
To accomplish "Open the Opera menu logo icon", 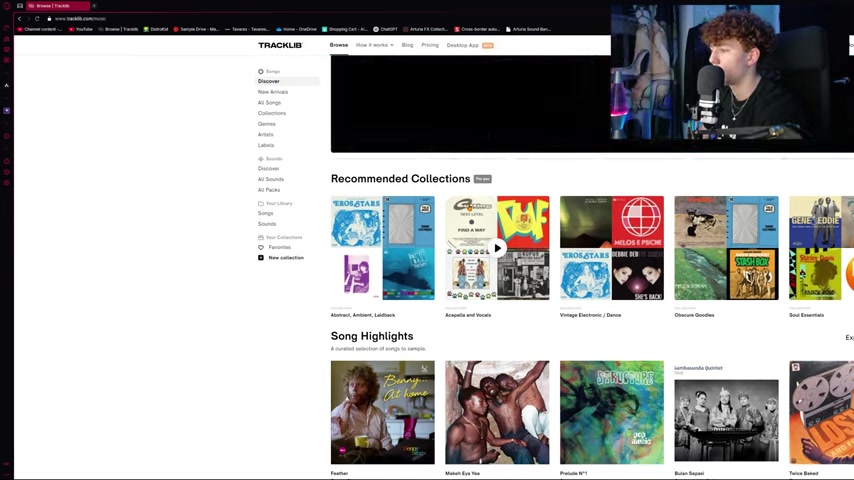I will click(7, 6).
